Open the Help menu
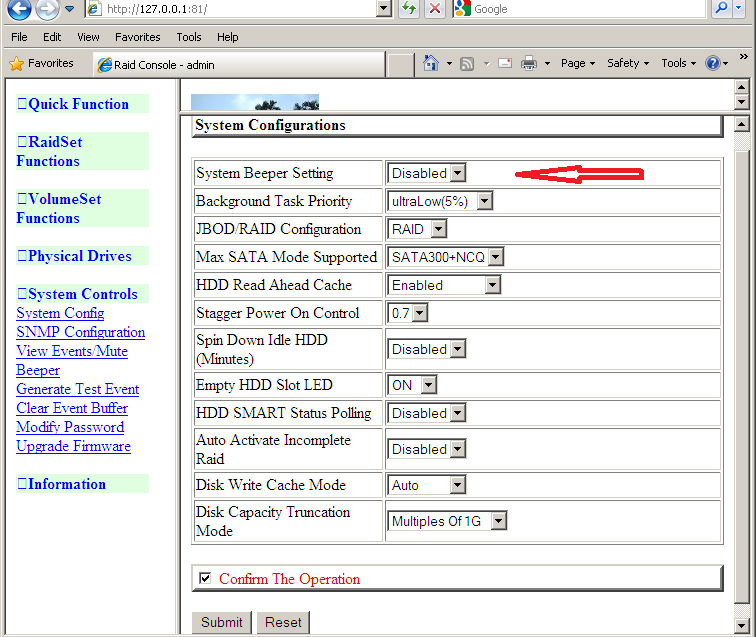 point(228,37)
